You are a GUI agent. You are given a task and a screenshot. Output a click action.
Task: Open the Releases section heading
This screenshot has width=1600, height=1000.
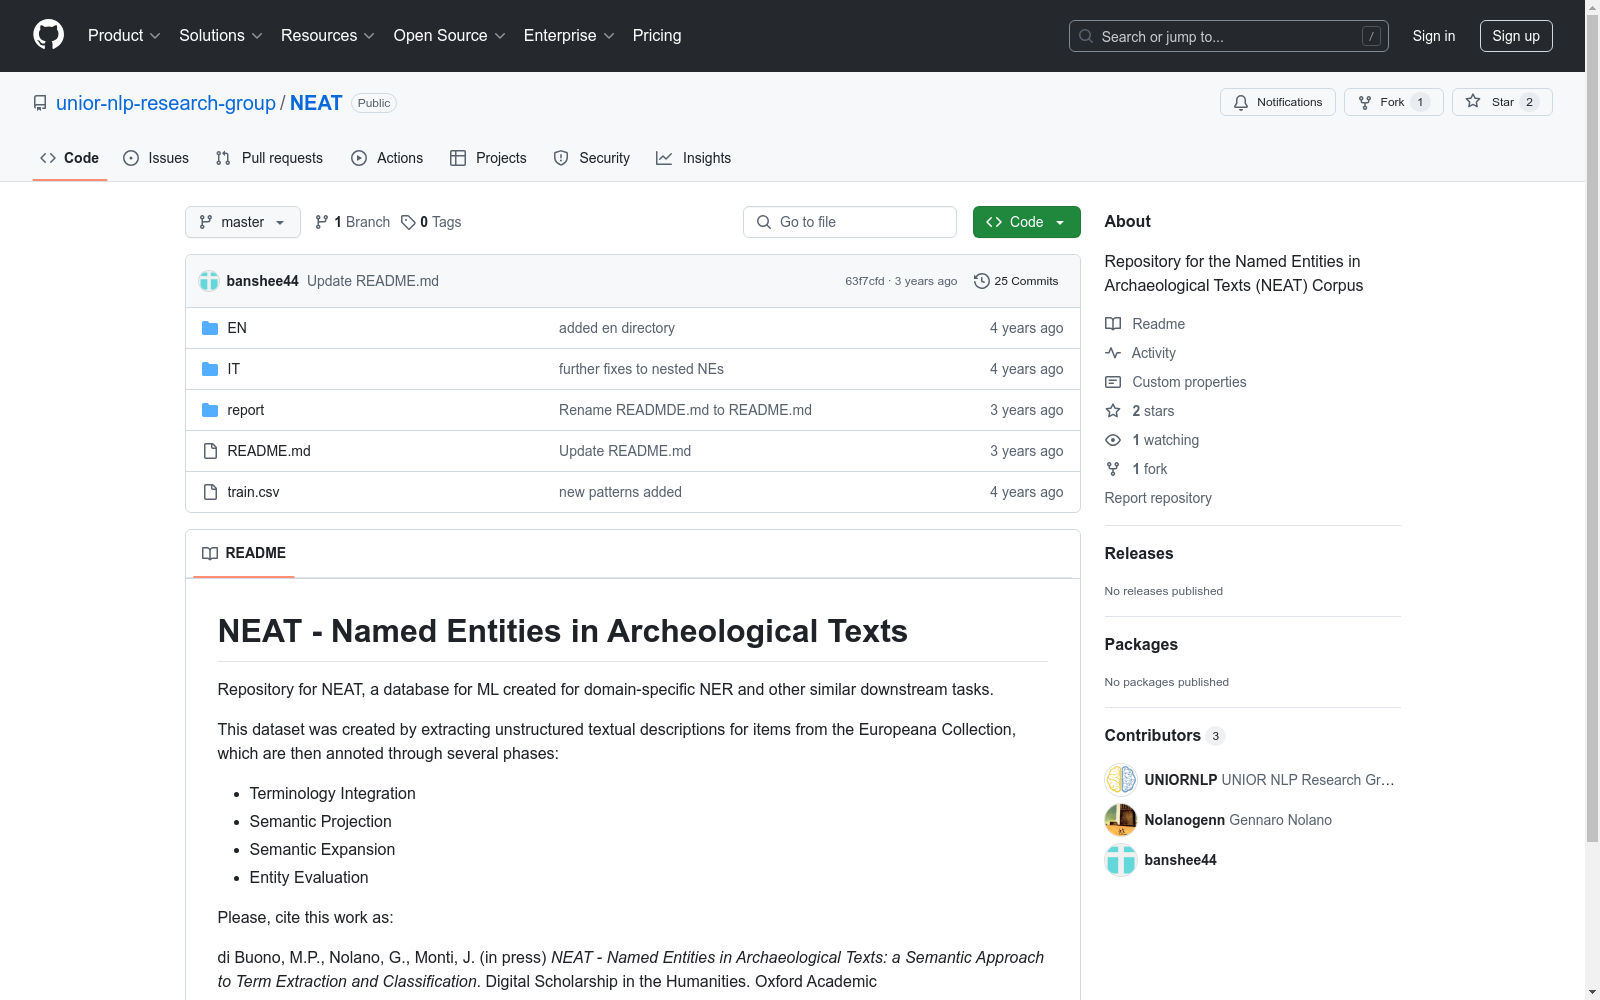point(1139,554)
